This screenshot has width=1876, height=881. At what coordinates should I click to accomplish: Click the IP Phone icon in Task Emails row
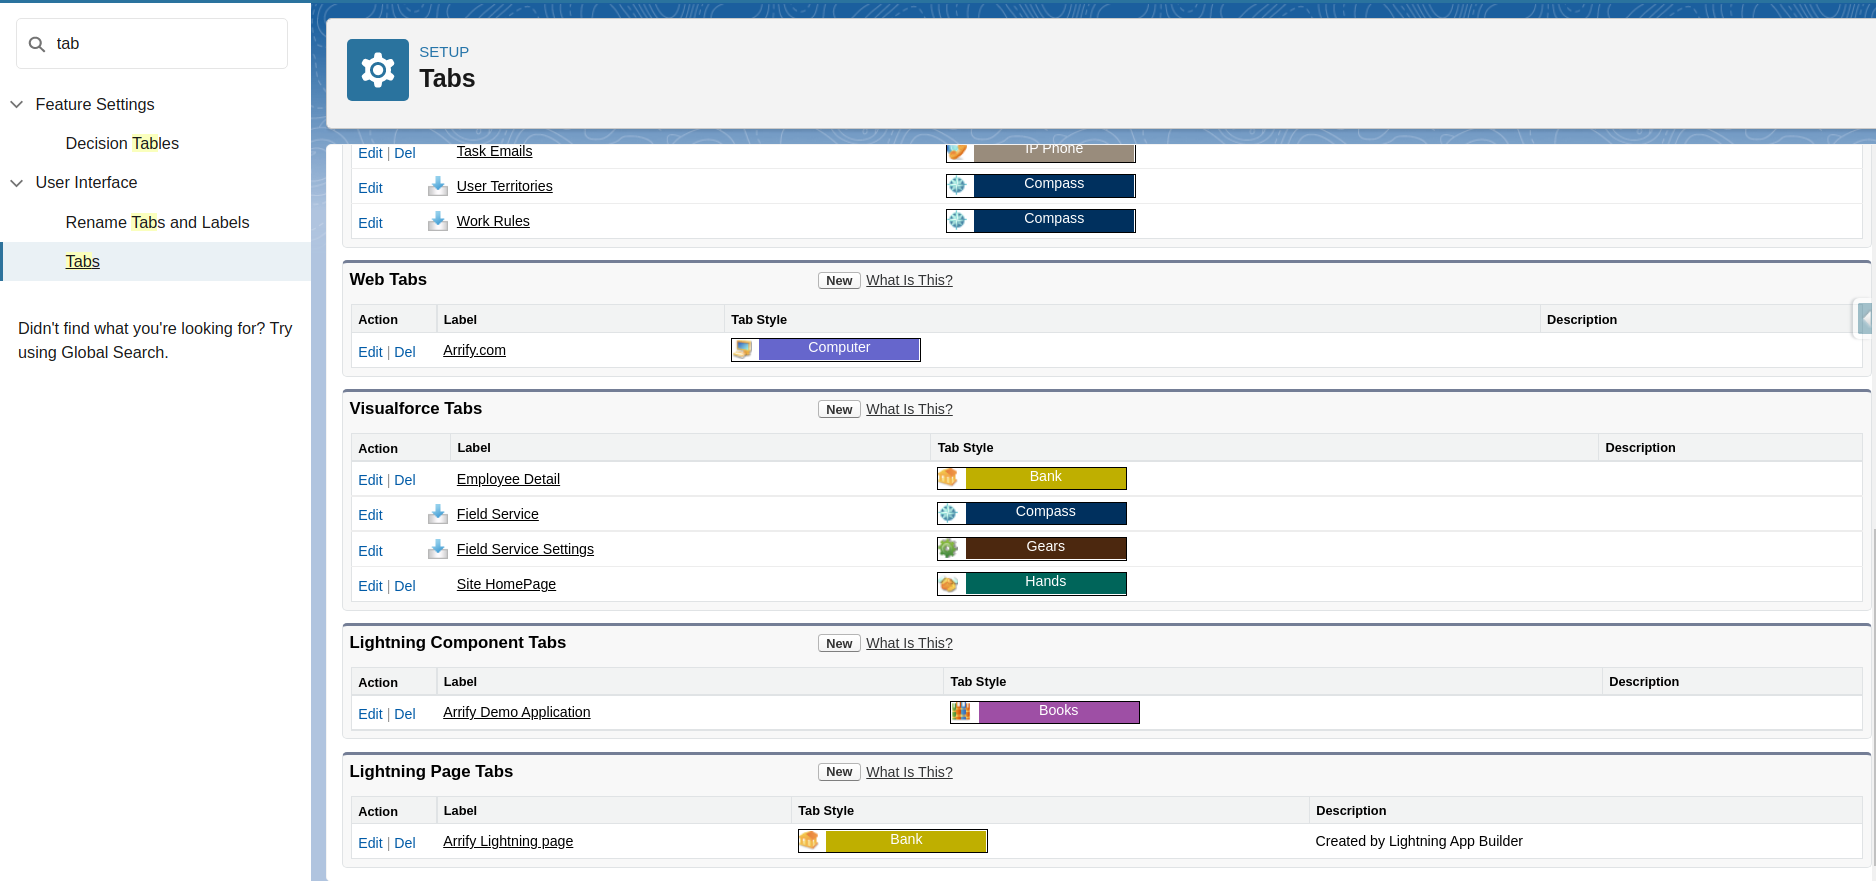(958, 152)
